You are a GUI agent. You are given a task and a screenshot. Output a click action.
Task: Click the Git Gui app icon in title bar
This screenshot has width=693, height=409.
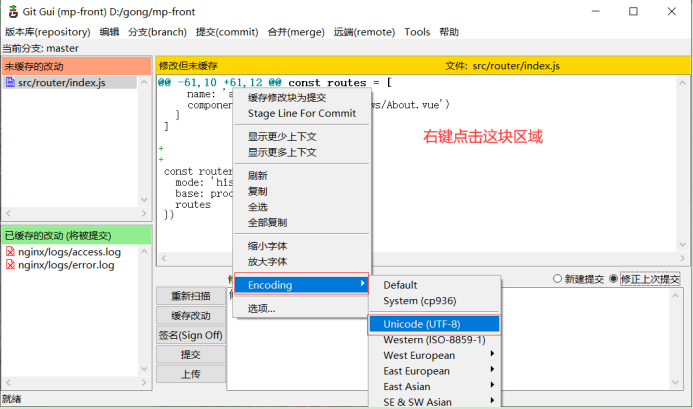tap(13, 11)
